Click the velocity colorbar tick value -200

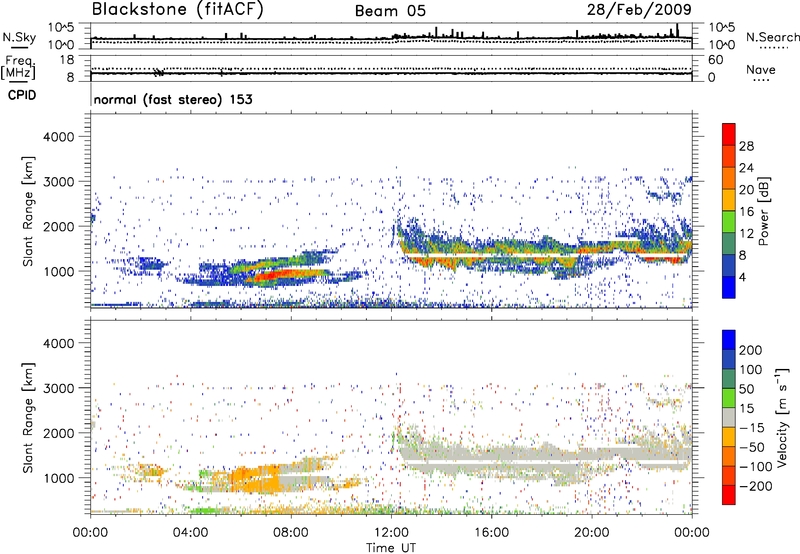tap(755, 486)
